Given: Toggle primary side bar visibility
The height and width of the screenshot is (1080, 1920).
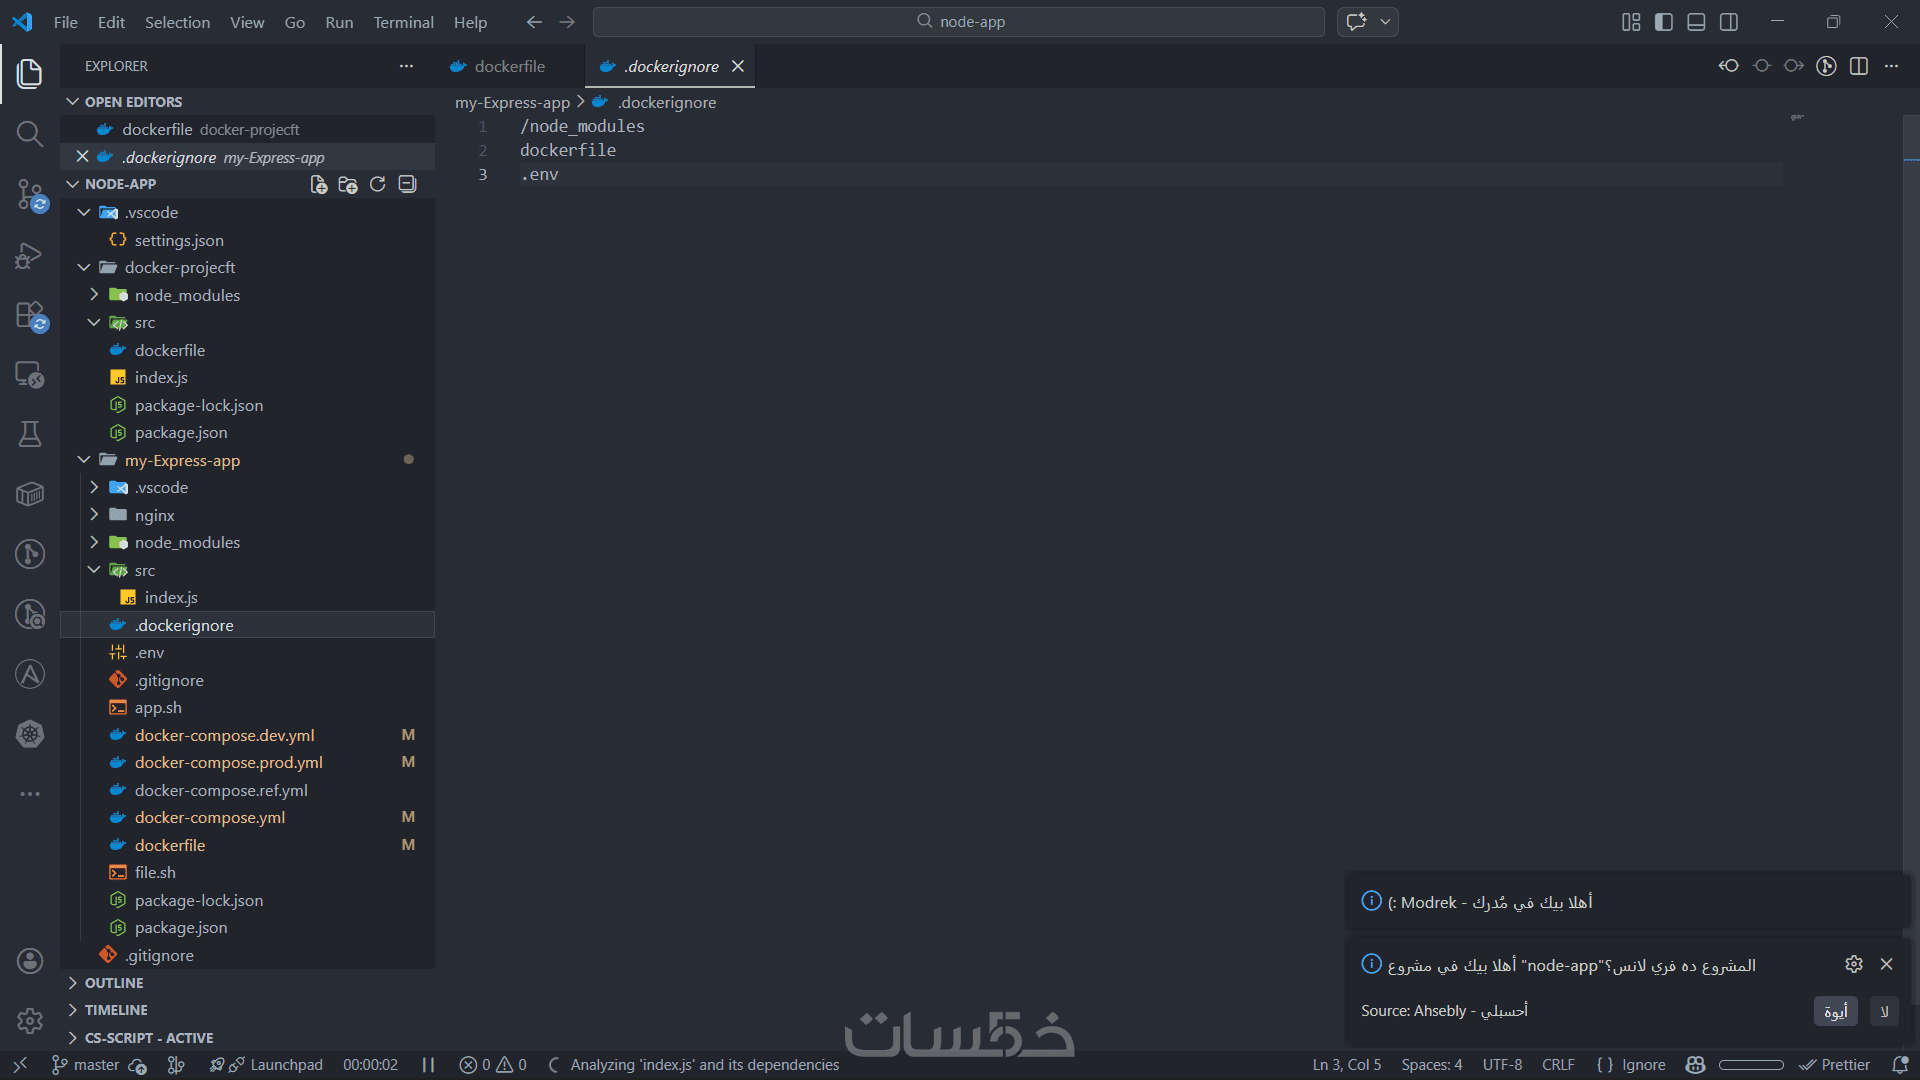Looking at the screenshot, I should pos(1664,22).
